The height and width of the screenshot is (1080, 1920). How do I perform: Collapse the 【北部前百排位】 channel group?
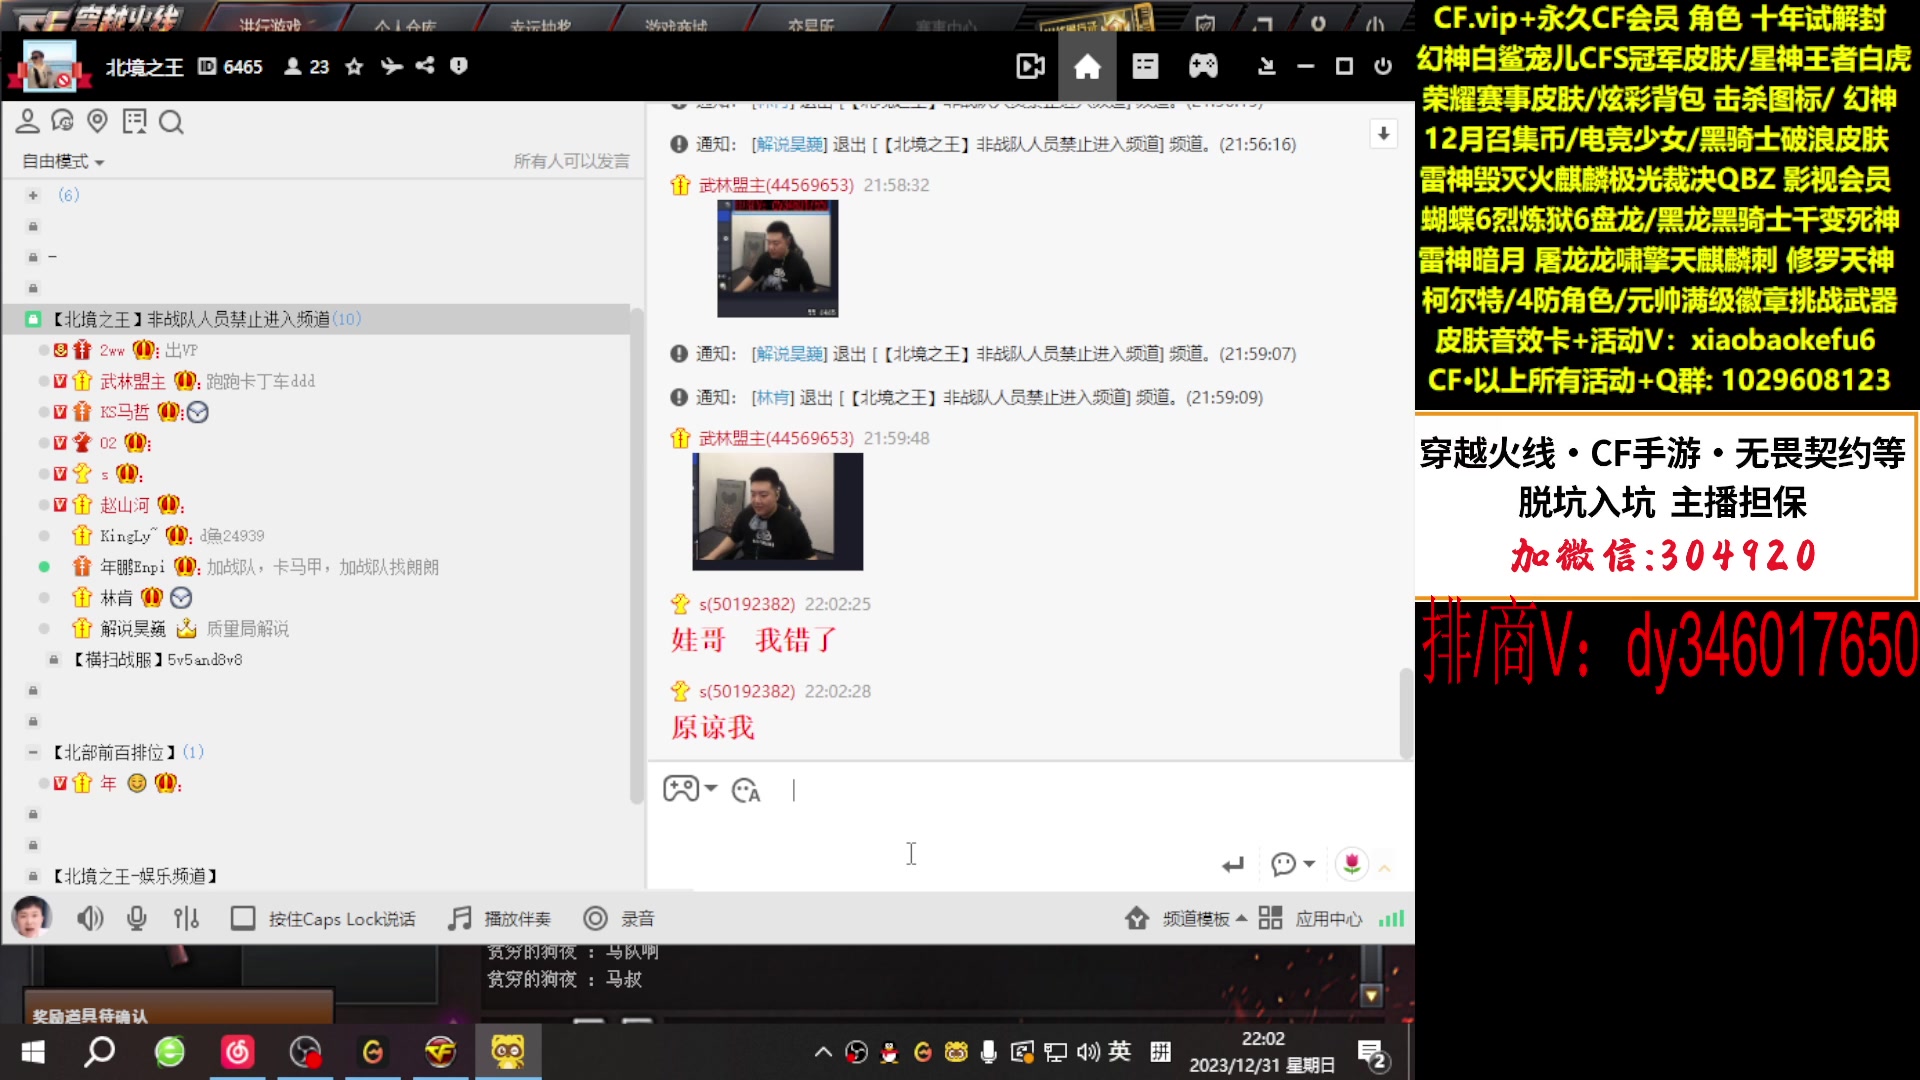click(x=33, y=752)
